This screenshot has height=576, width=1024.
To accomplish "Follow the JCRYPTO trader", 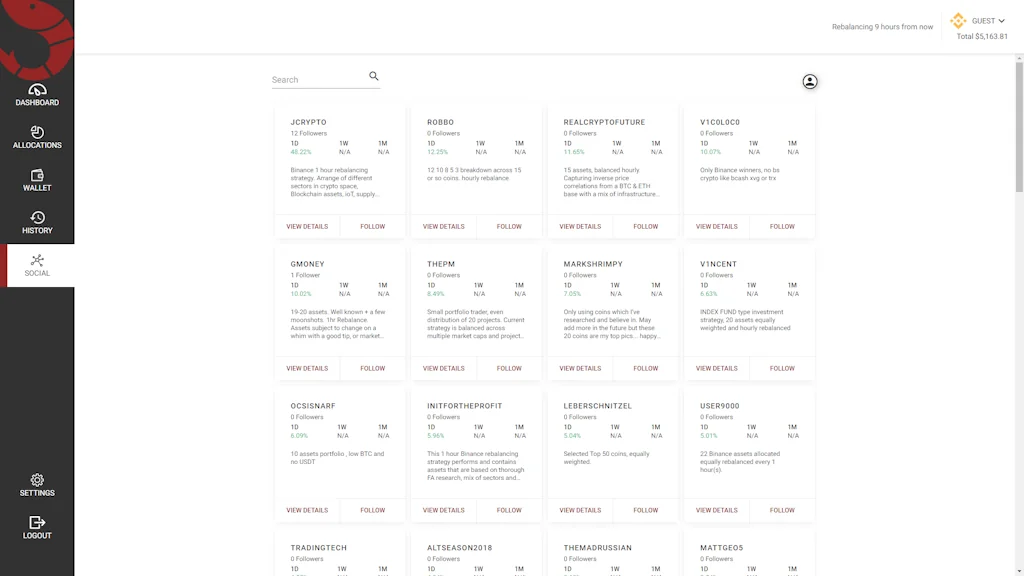I will coord(372,226).
